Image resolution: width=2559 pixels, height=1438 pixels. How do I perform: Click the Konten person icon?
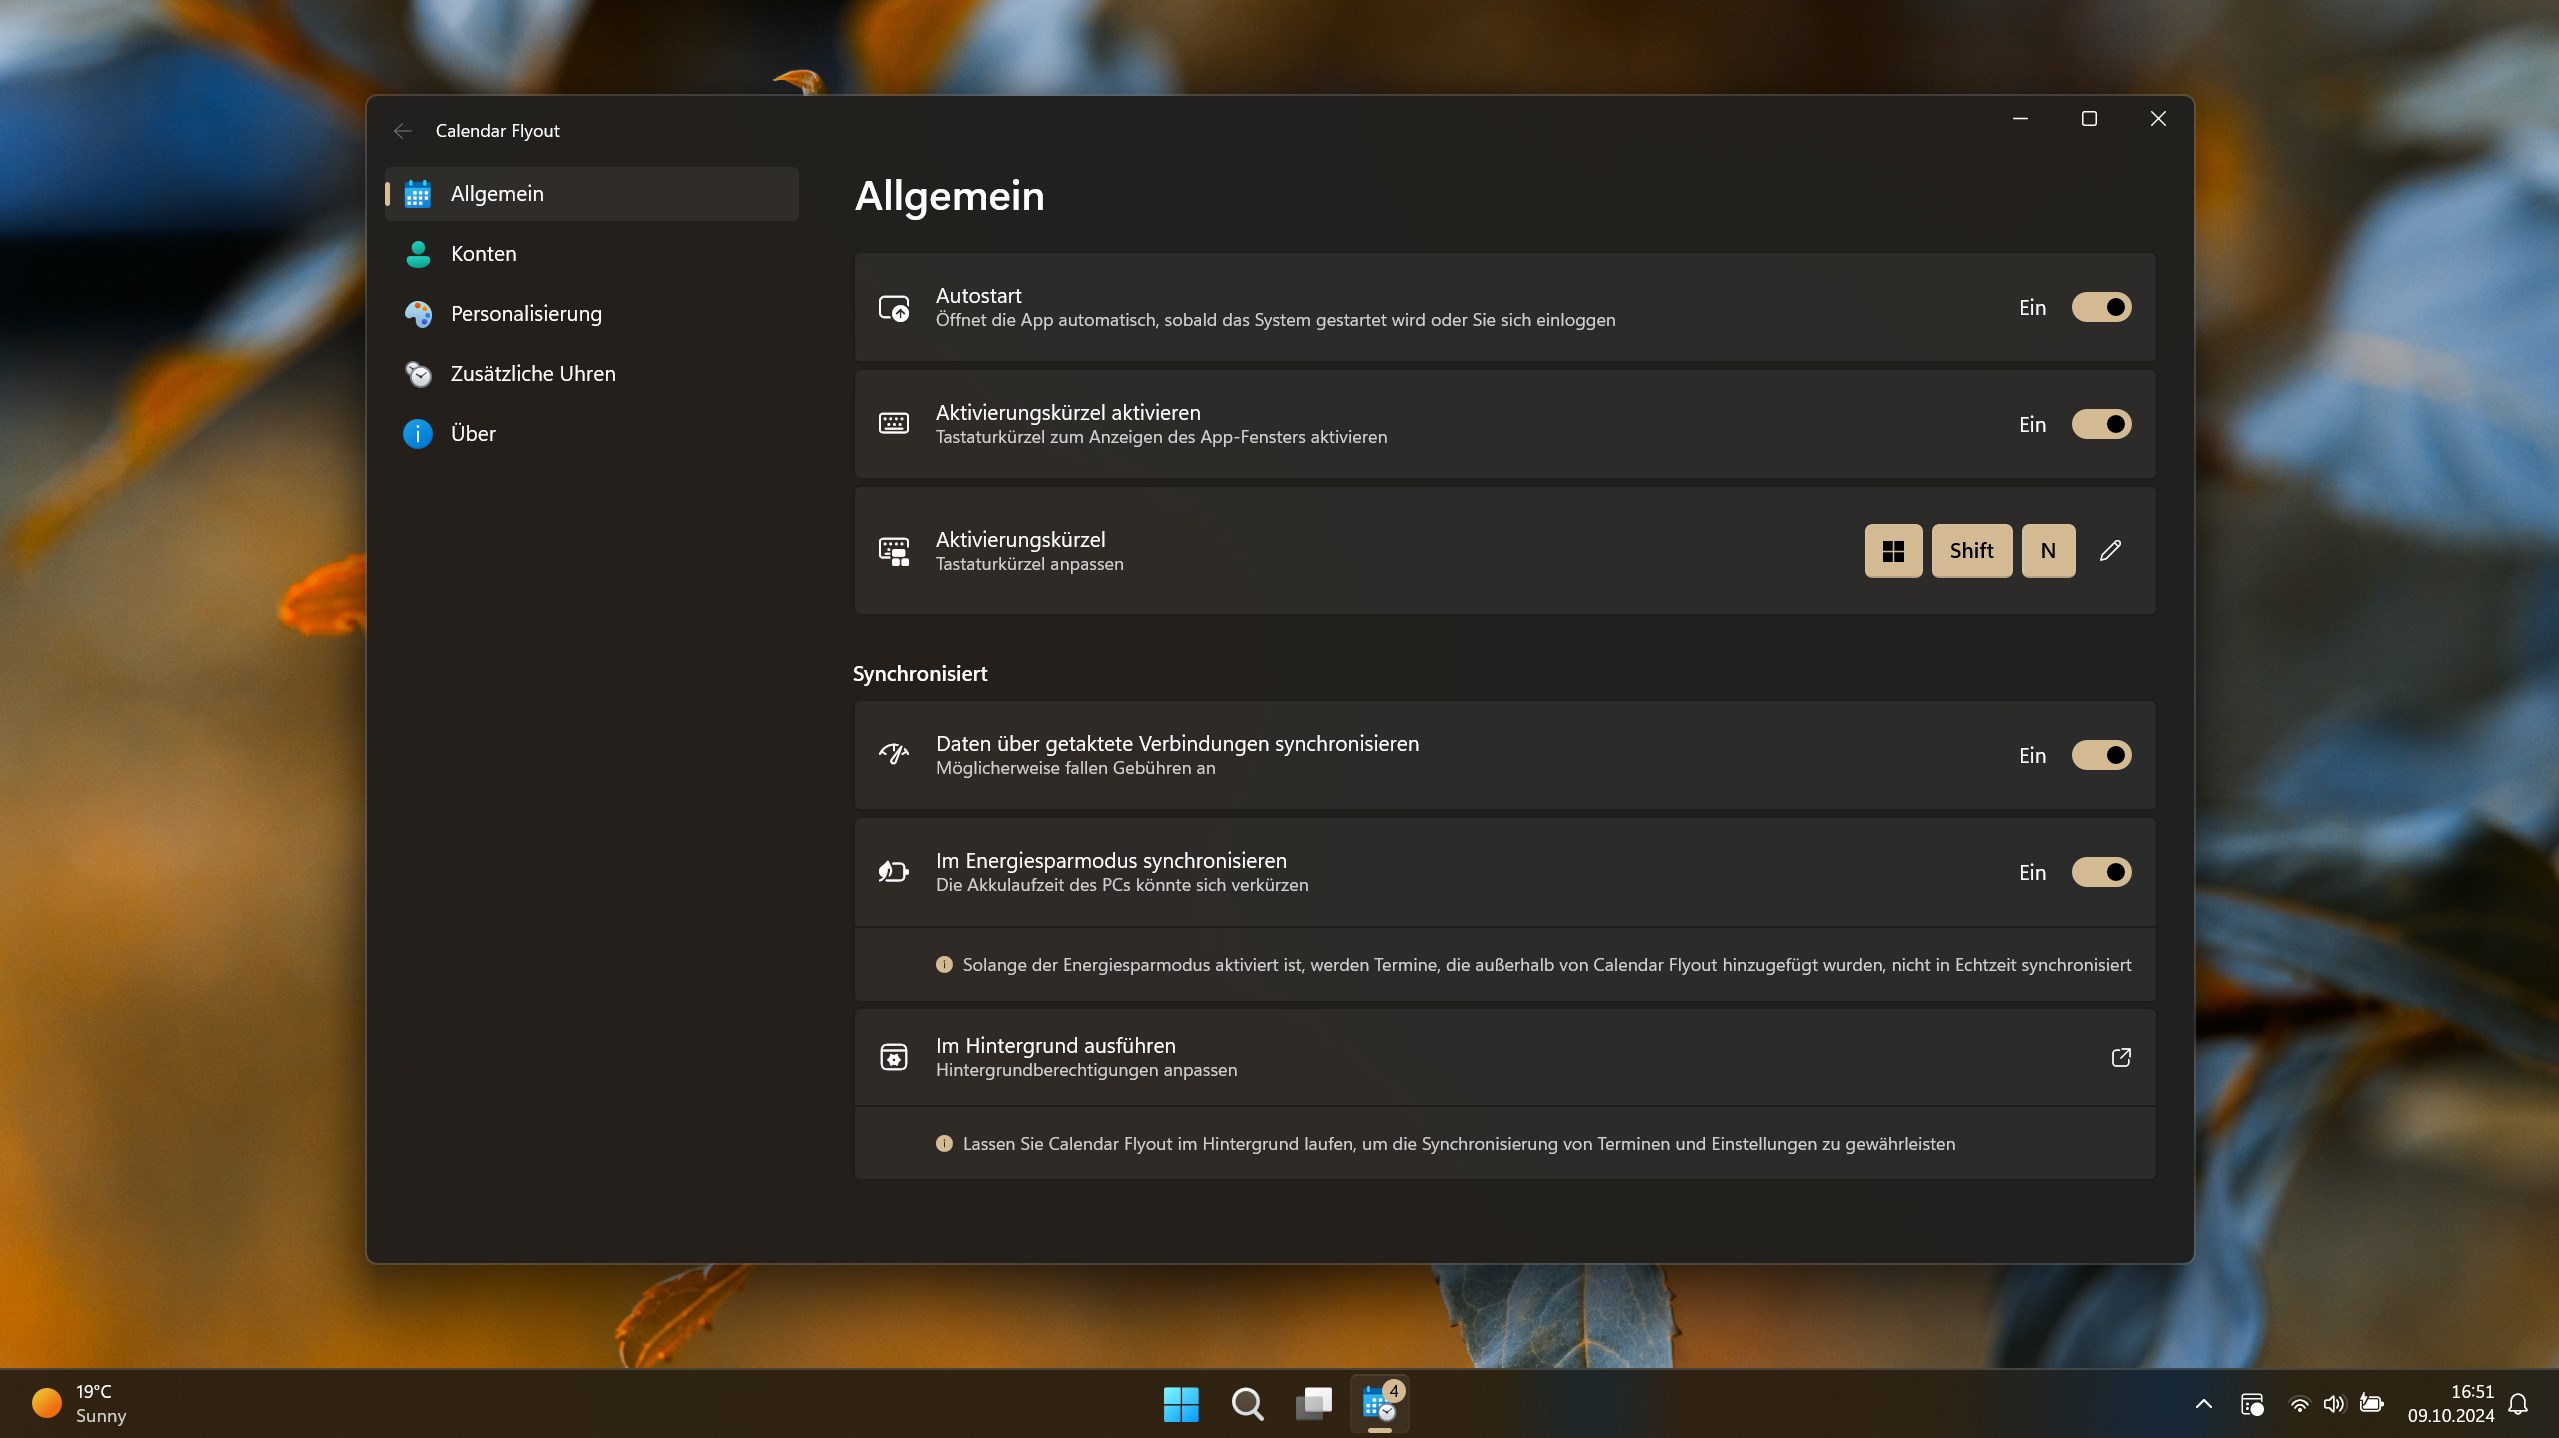click(x=418, y=254)
